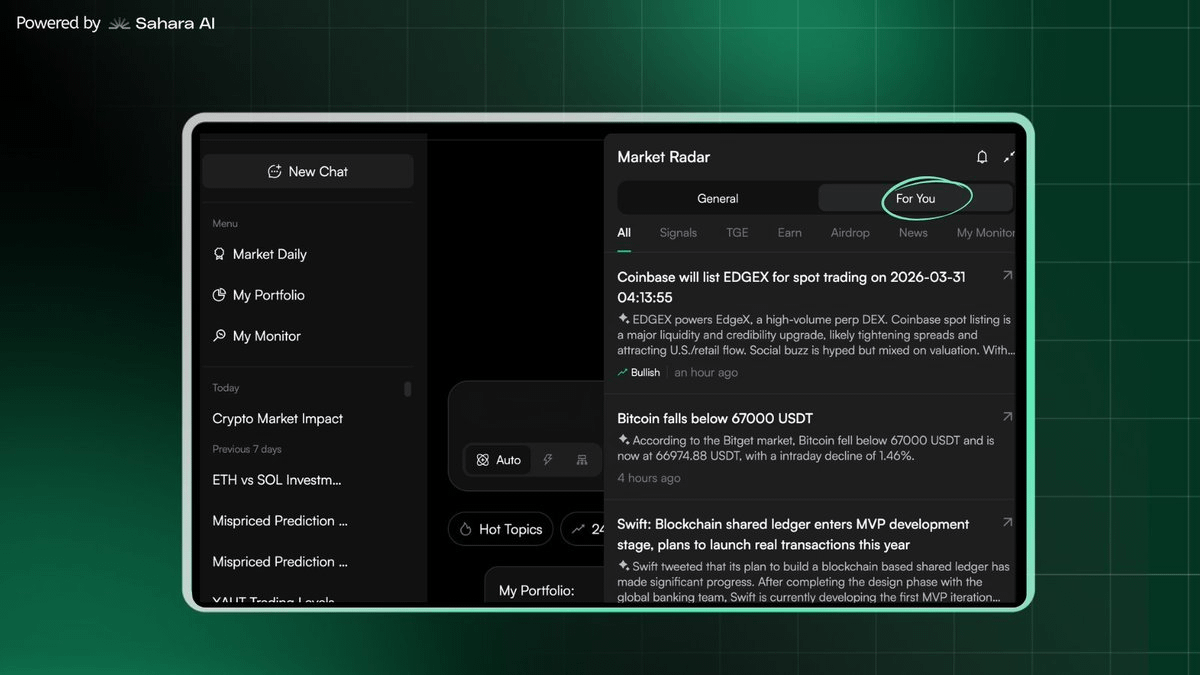Click the New Chat bubble icon

click(x=274, y=171)
